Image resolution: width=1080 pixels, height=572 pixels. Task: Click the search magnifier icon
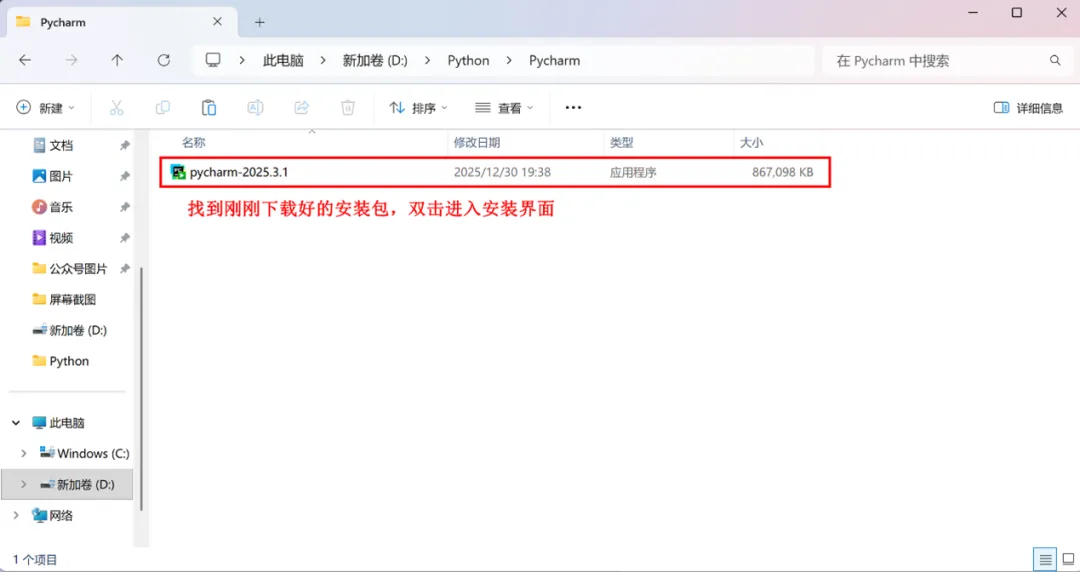tap(1055, 61)
